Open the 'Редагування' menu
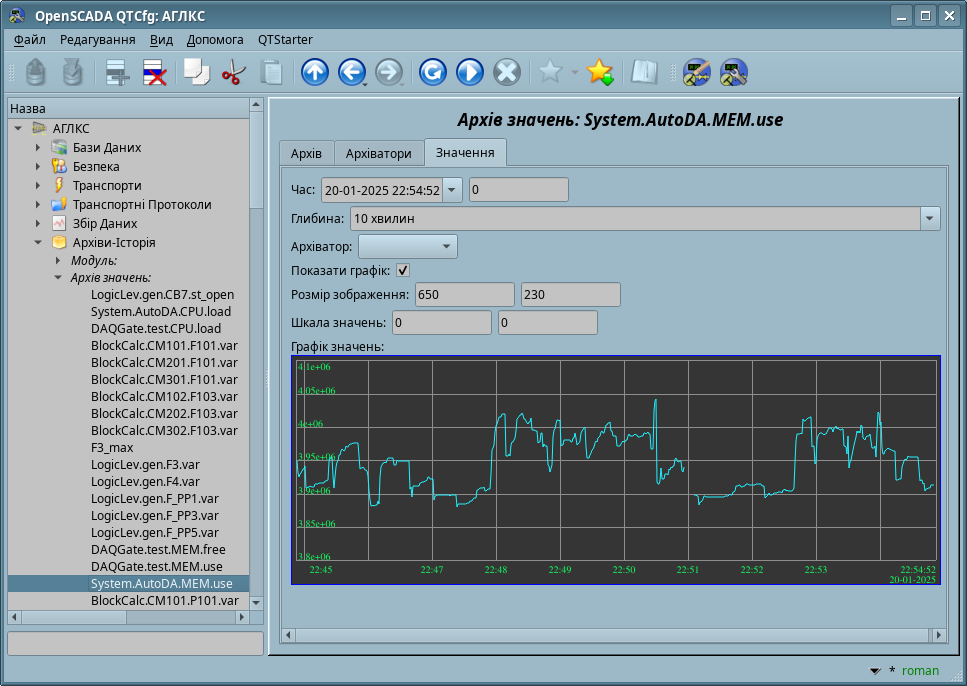 (97, 40)
